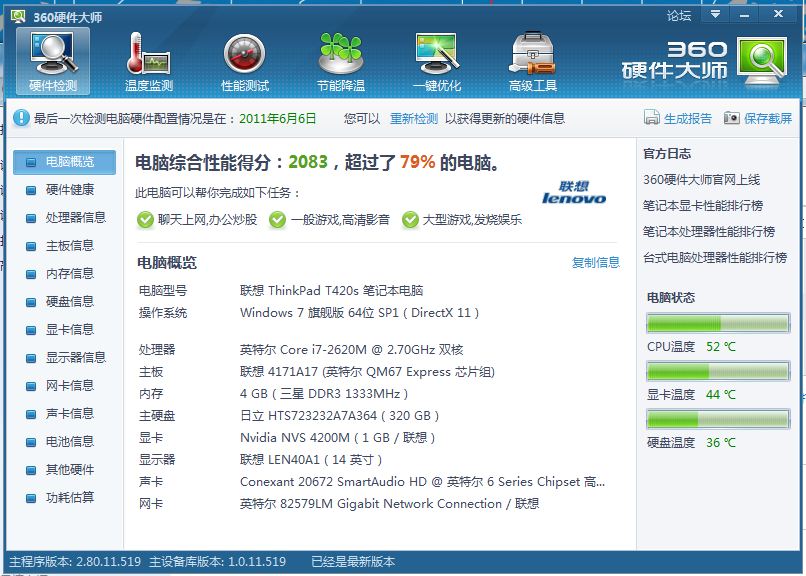Click 保存截屏 to save screenshot
Screen dimensions: 806x576
coord(758,118)
